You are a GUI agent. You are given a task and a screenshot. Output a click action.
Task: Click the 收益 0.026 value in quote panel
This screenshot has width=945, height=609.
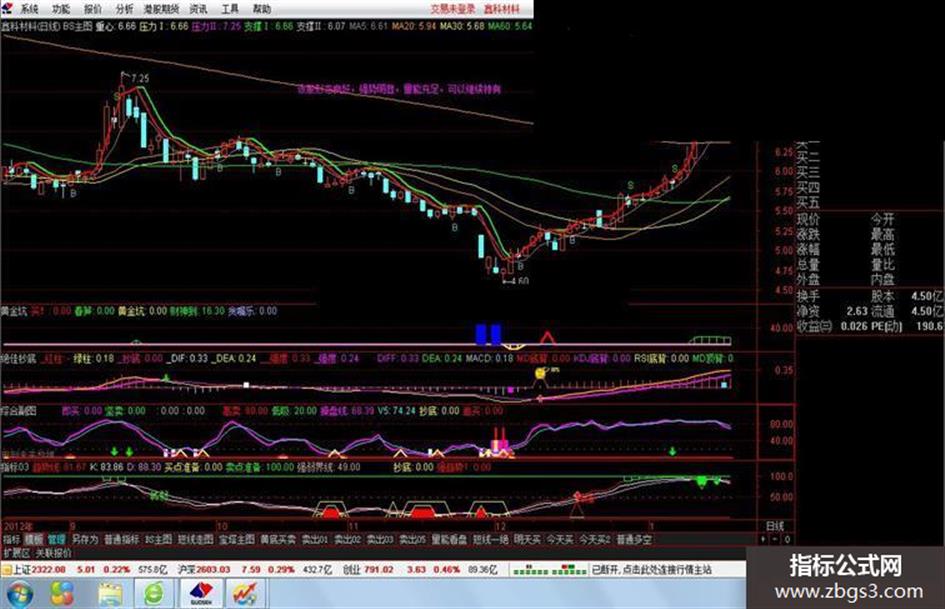click(853, 326)
